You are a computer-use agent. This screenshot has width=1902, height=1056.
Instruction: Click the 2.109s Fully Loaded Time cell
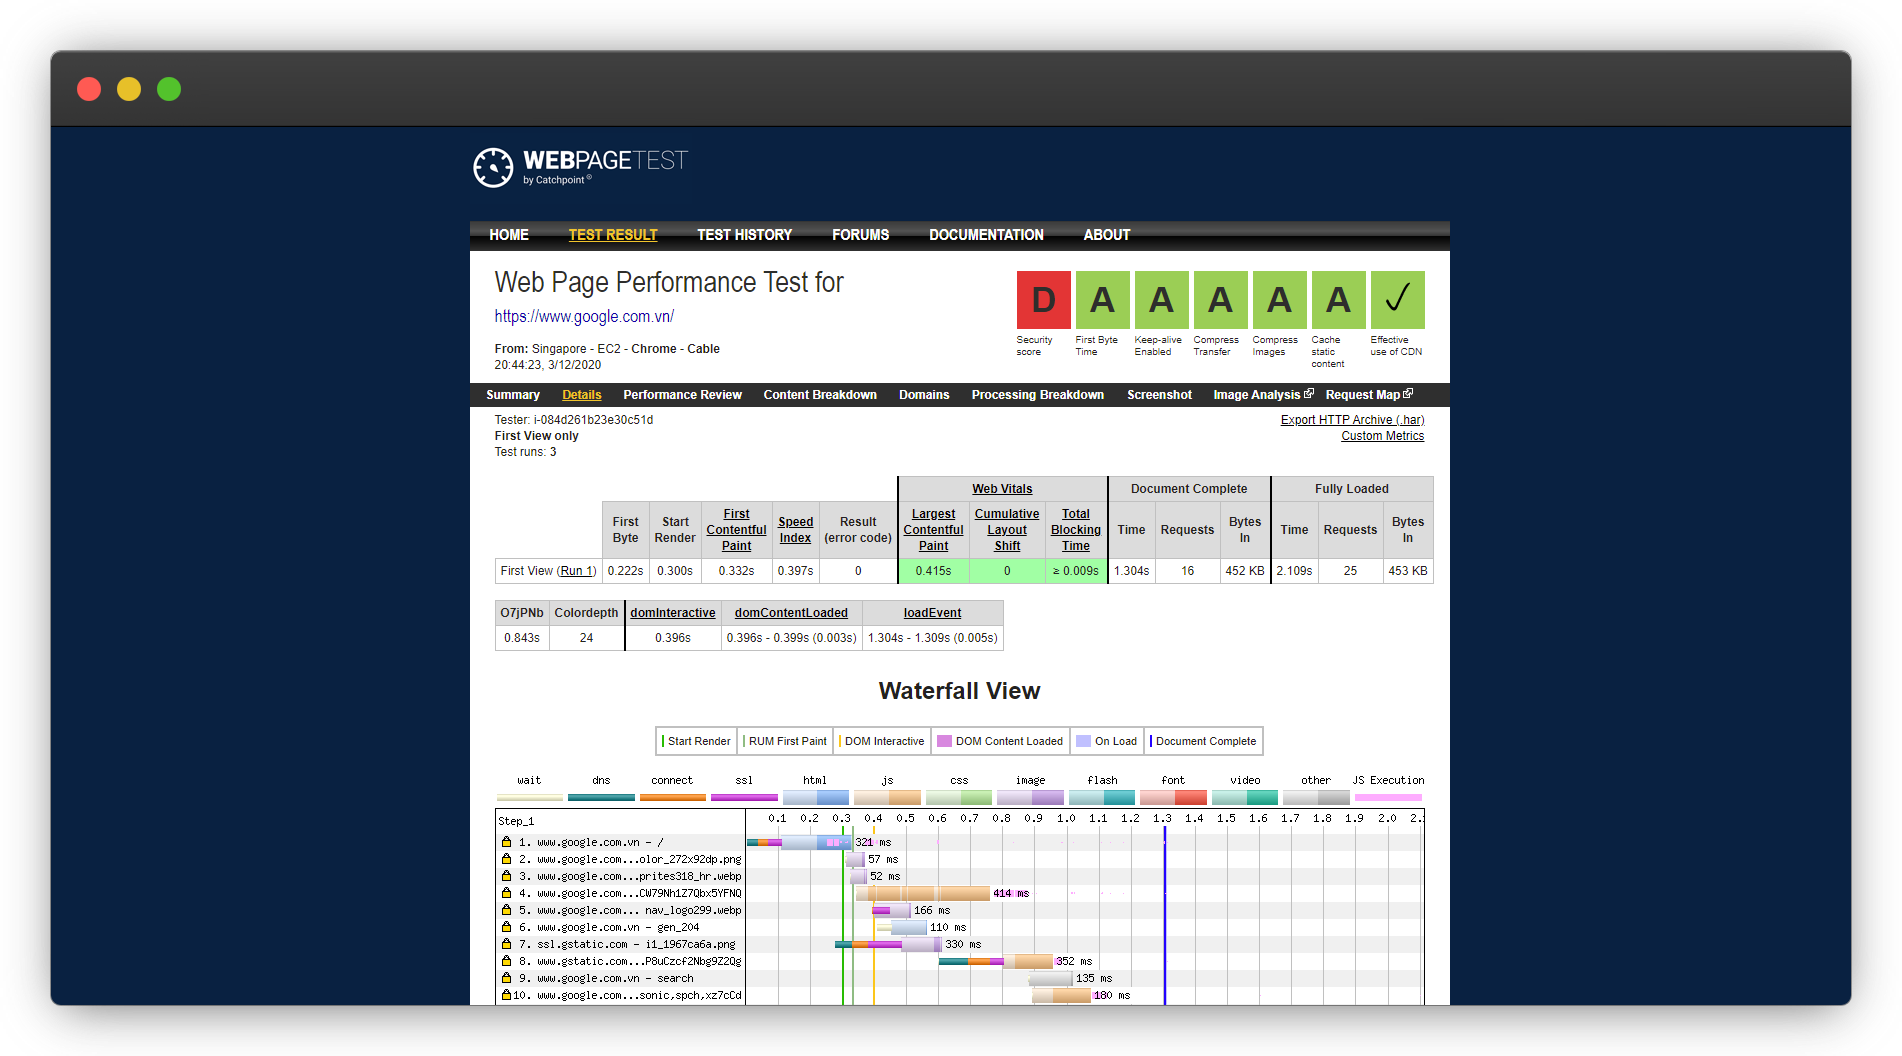point(1294,571)
